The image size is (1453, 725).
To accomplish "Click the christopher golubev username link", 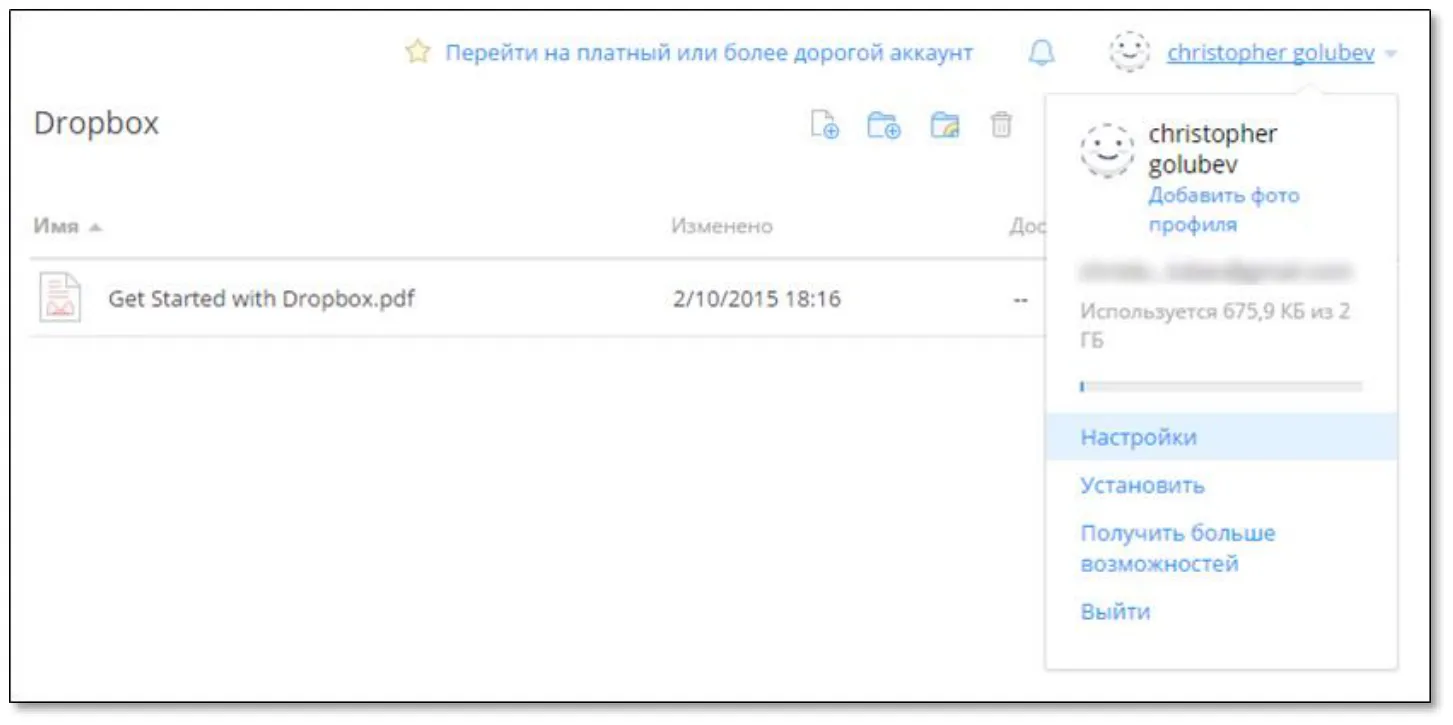I will click(x=1270, y=53).
